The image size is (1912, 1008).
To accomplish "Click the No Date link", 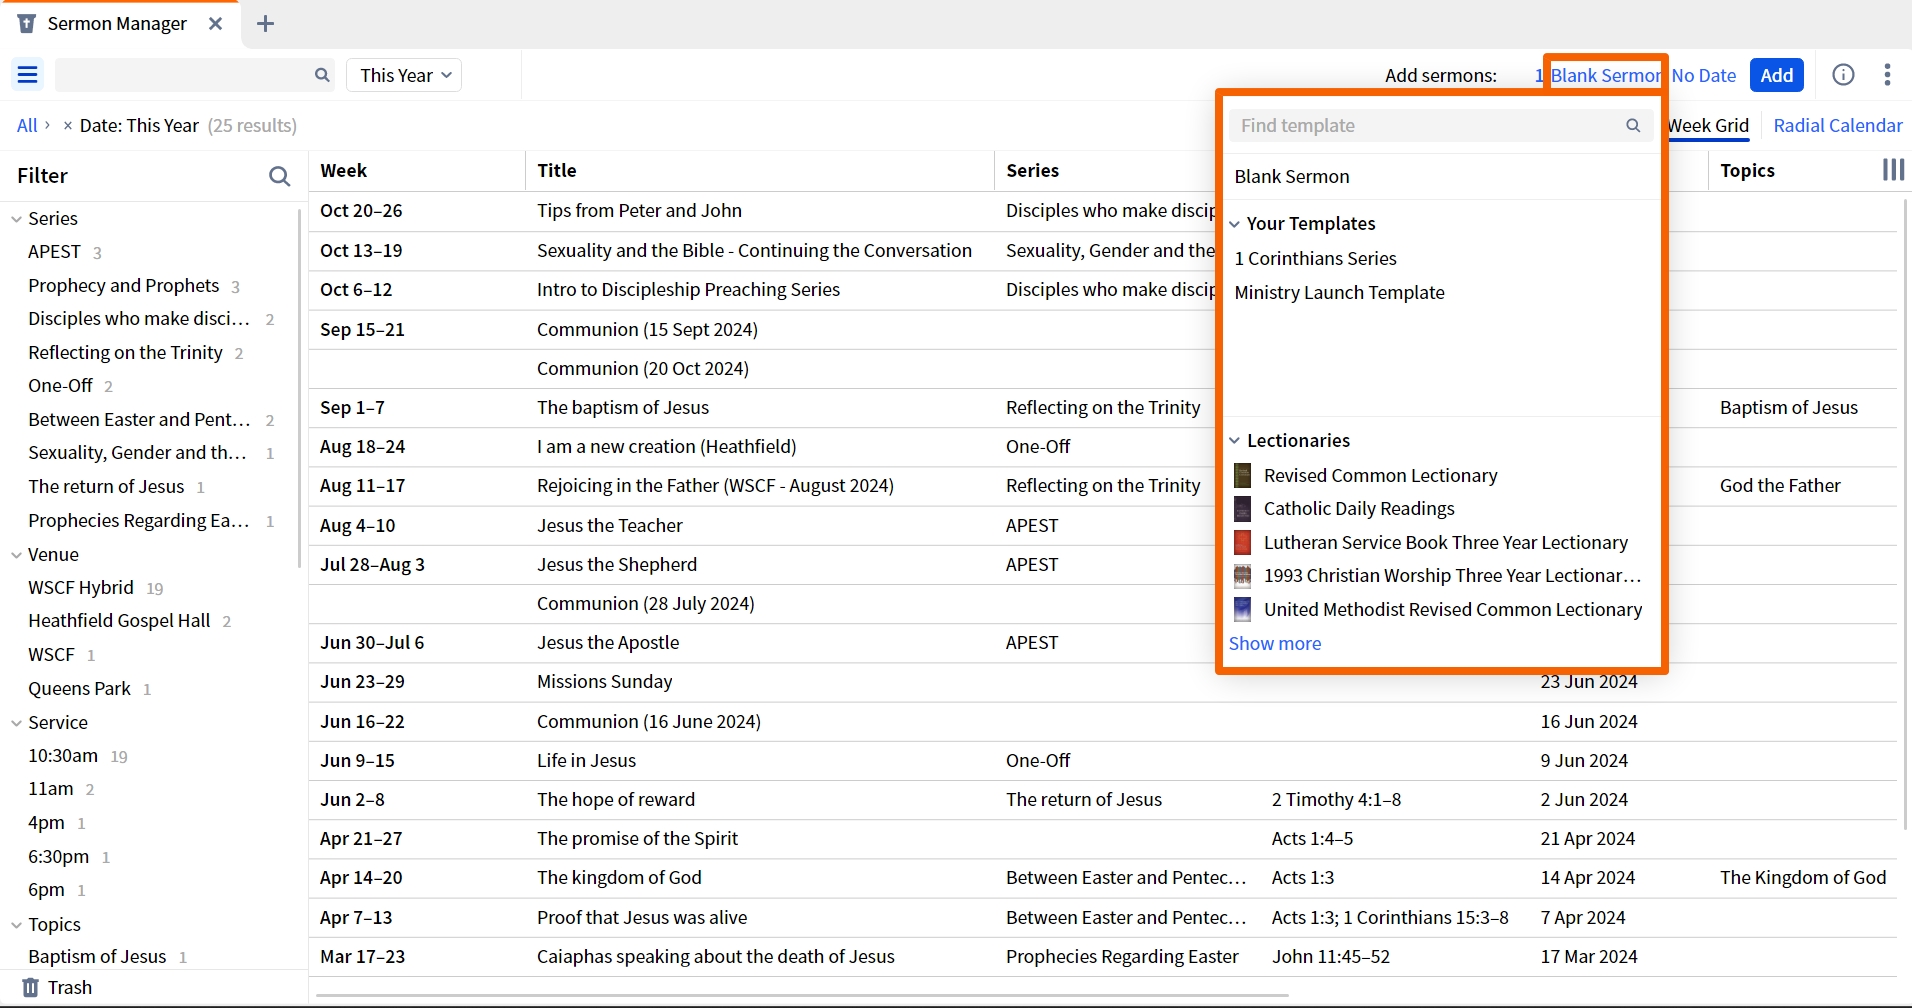I will [x=1703, y=75].
